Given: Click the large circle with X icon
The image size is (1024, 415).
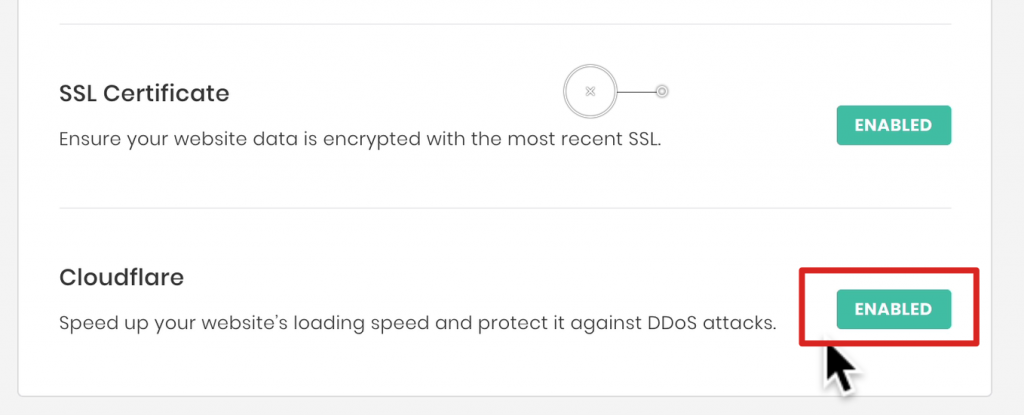Looking at the screenshot, I should click(x=590, y=92).
